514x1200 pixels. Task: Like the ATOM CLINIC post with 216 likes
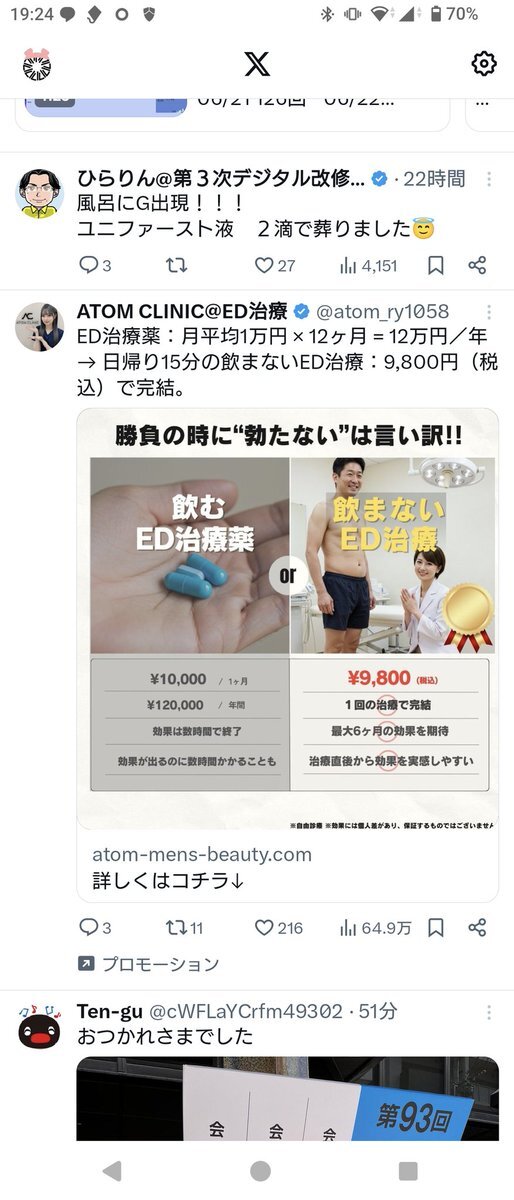[x=278, y=928]
